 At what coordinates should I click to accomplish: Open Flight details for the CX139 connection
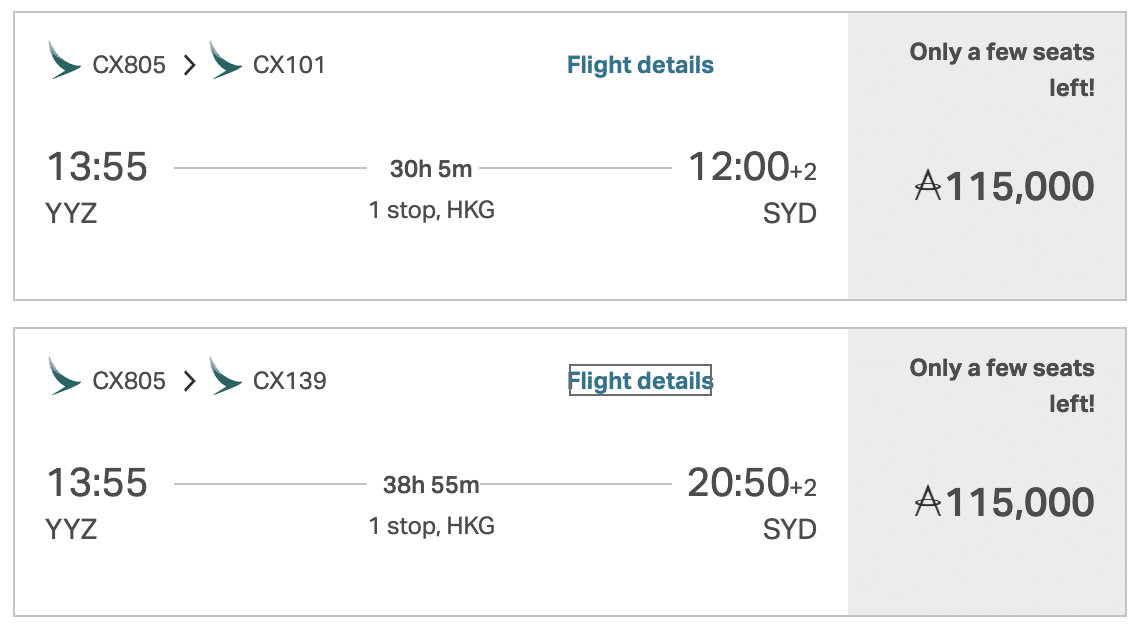click(x=640, y=381)
